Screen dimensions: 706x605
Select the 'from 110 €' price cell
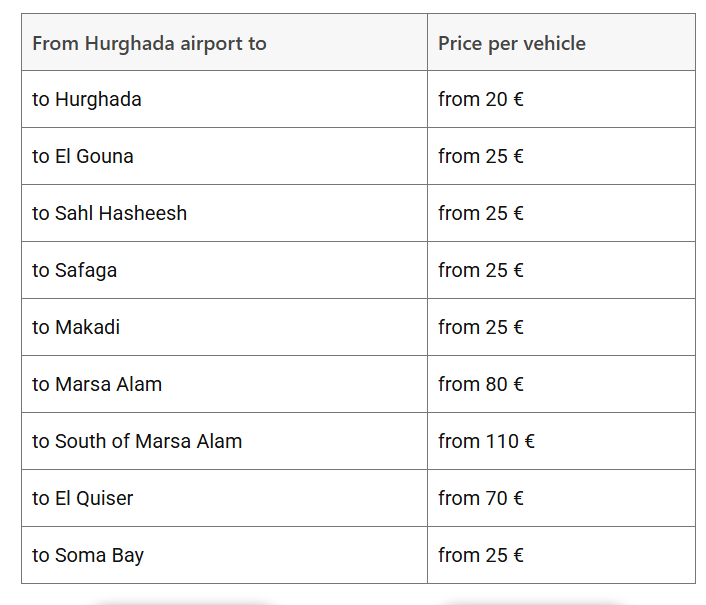point(486,441)
